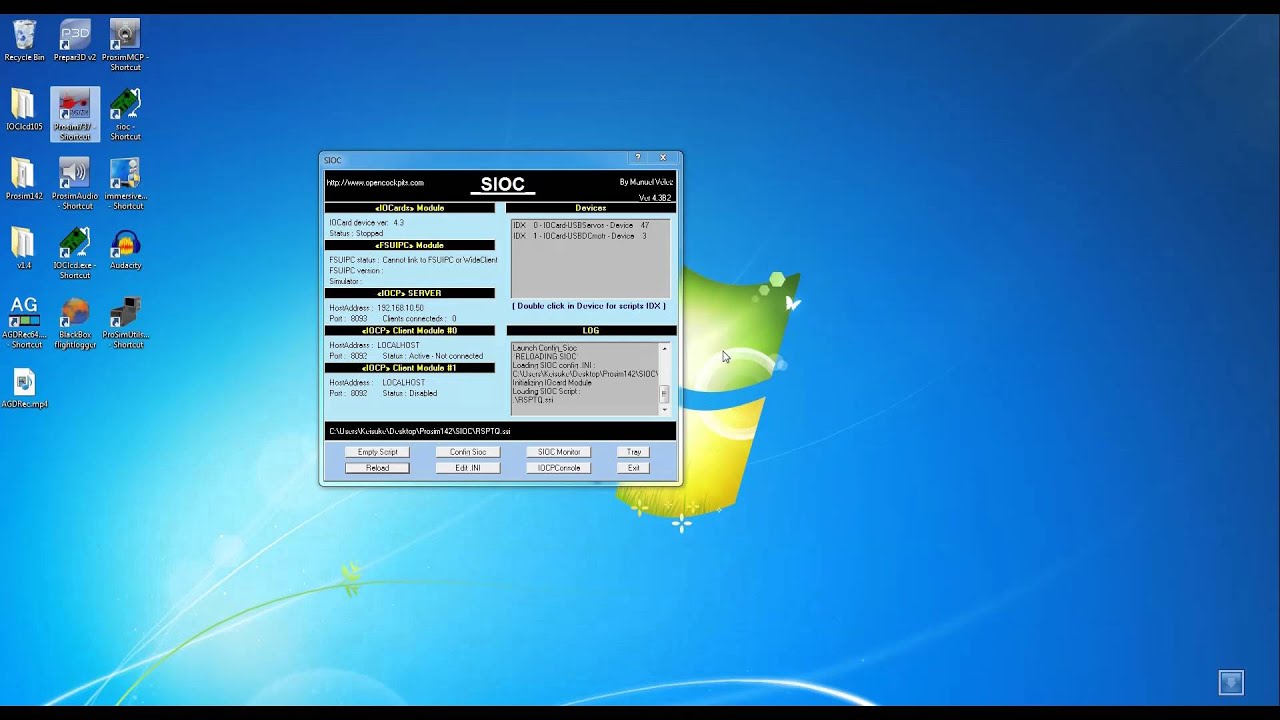Open the Prosim142 folder

(24, 180)
